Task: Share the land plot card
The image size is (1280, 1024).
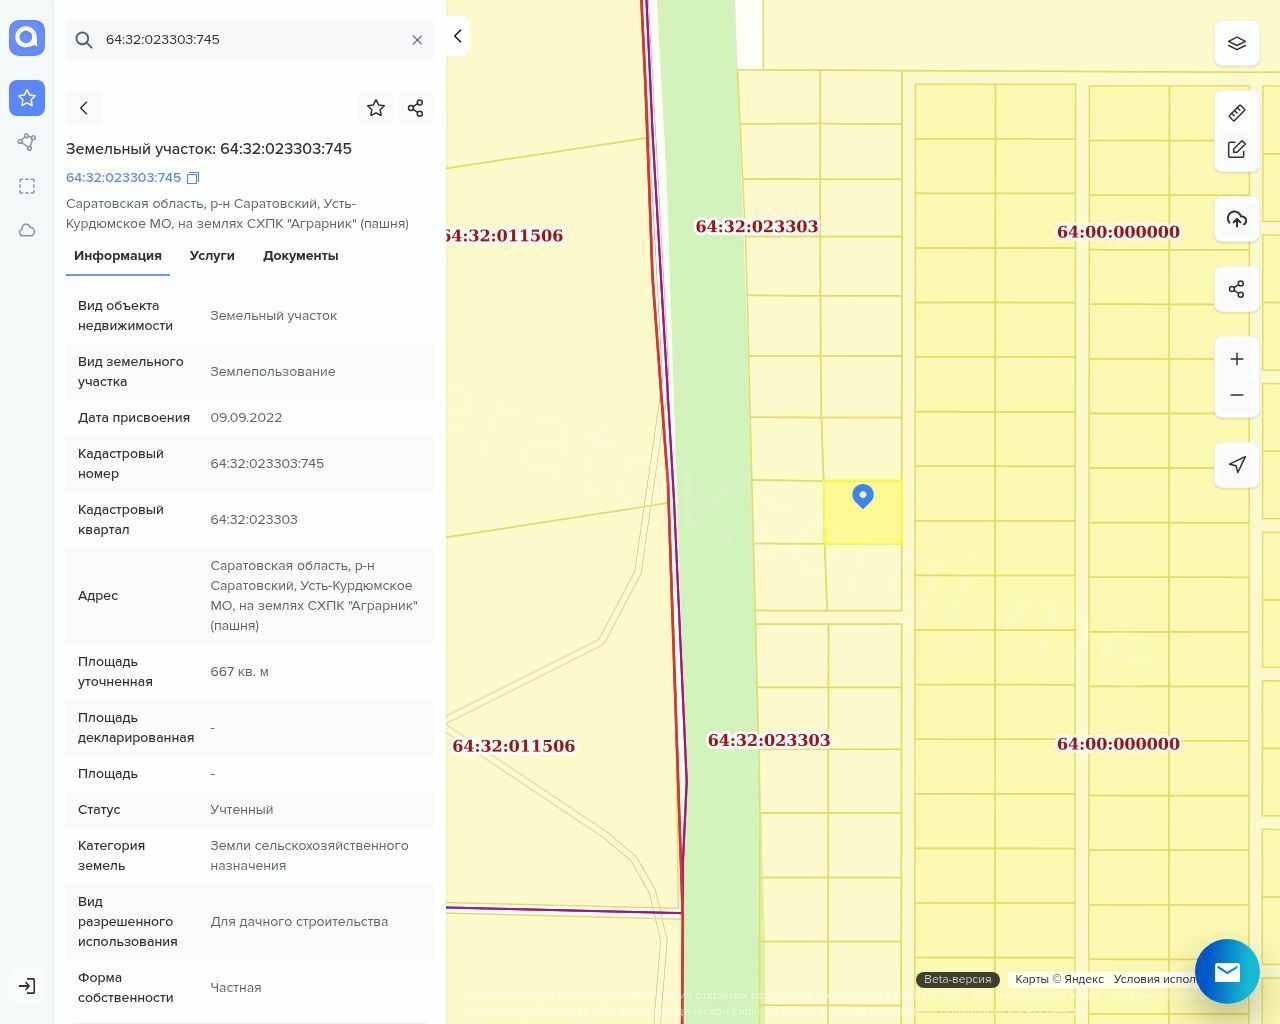Action: click(x=415, y=108)
